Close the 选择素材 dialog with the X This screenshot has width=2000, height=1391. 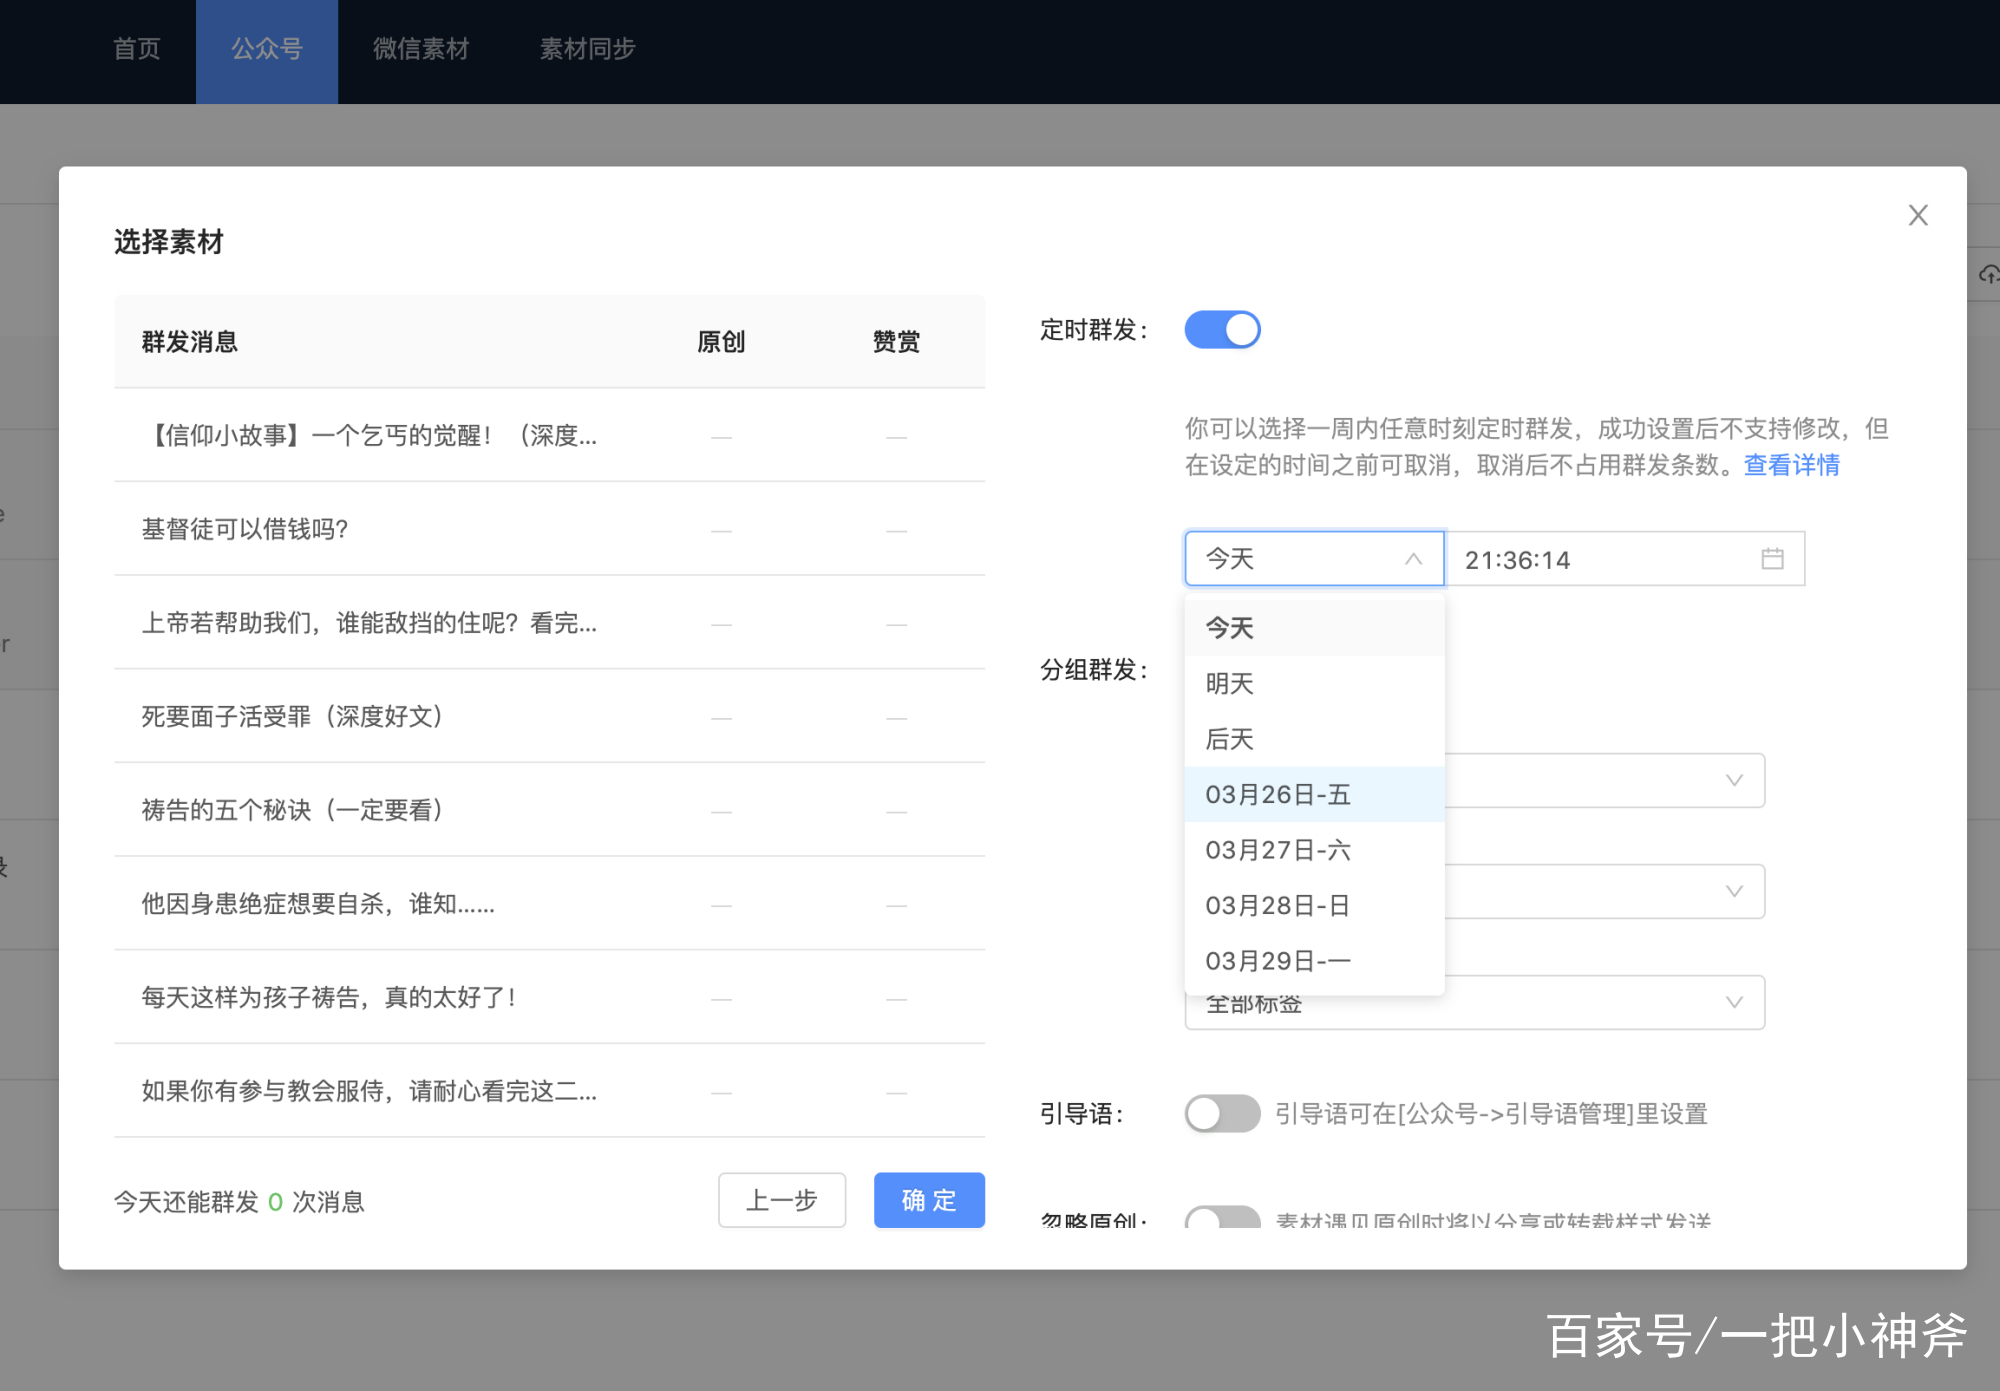(x=1917, y=215)
